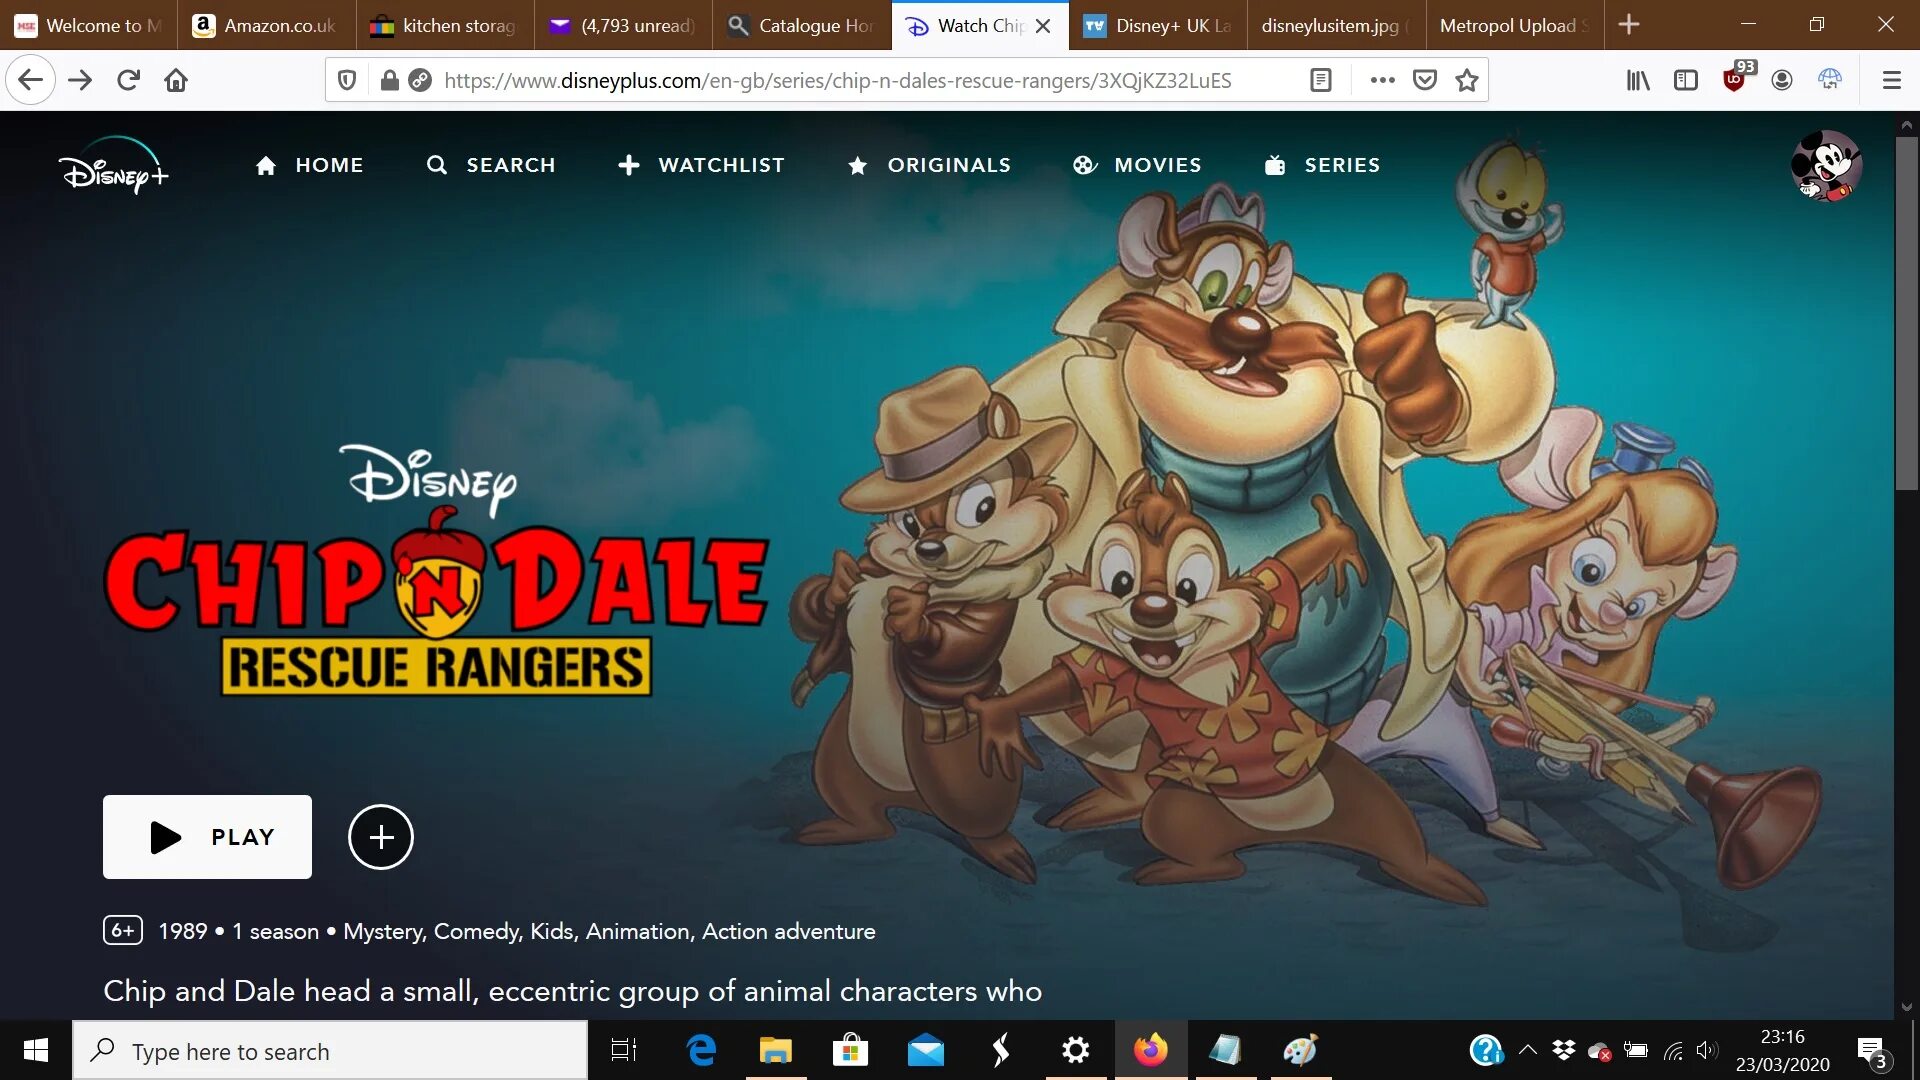Screen dimensions: 1920x1080
Task: Open Firefox hamburger menu
Action: tap(1891, 80)
